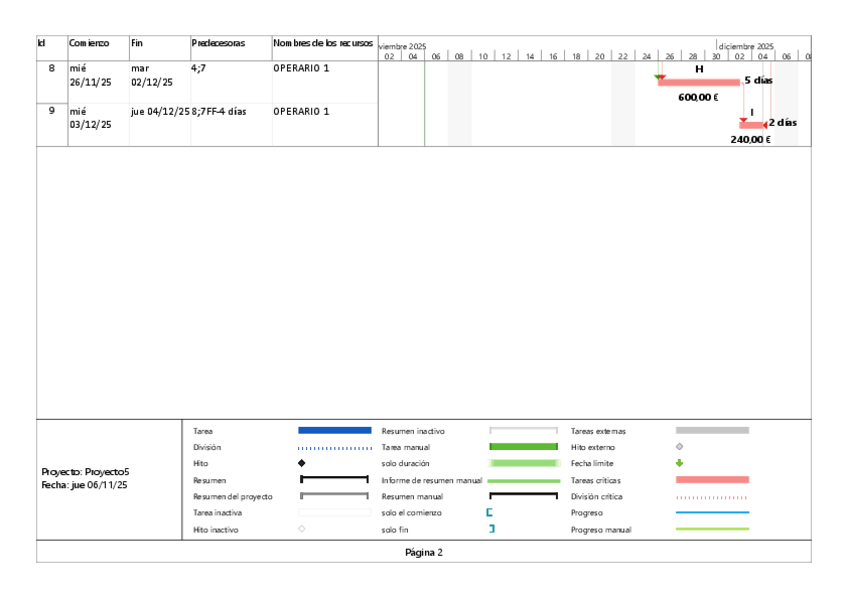This screenshot has width=848, height=599.
Task: Click the 'Nombres de los recursos' column header
Action: coord(323,43)
